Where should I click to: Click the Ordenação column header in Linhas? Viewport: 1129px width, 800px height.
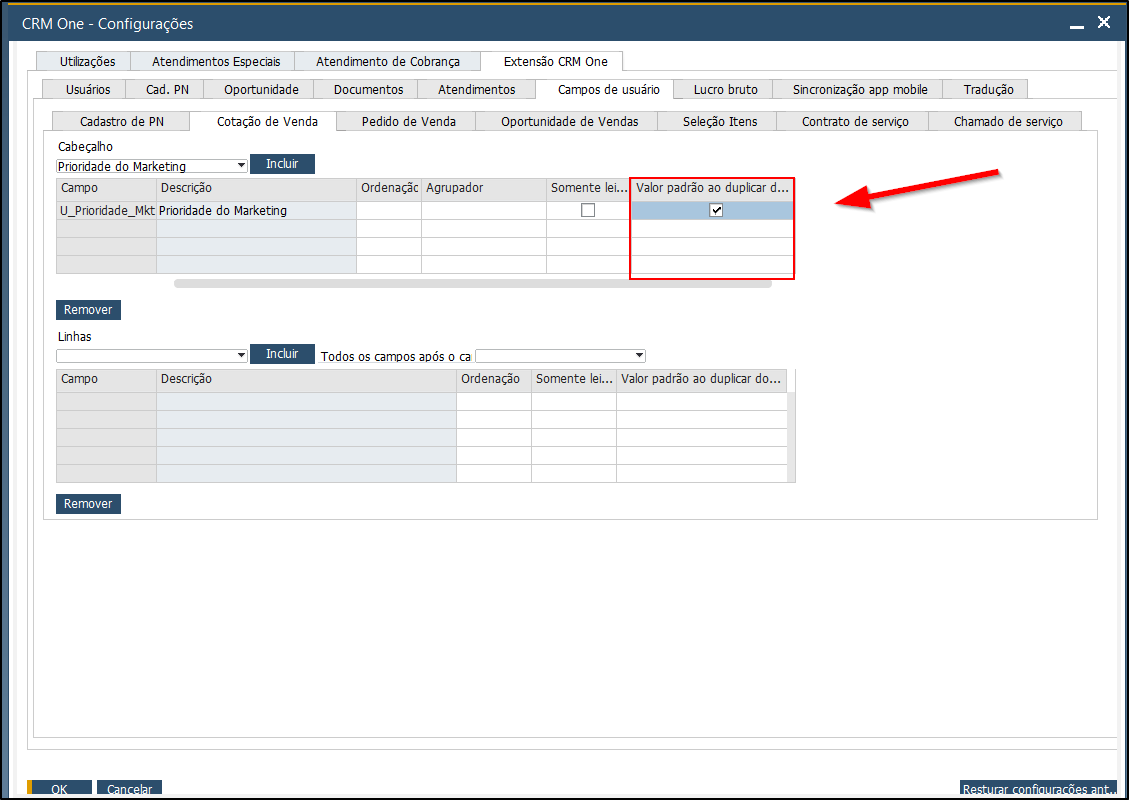[494, 379]
